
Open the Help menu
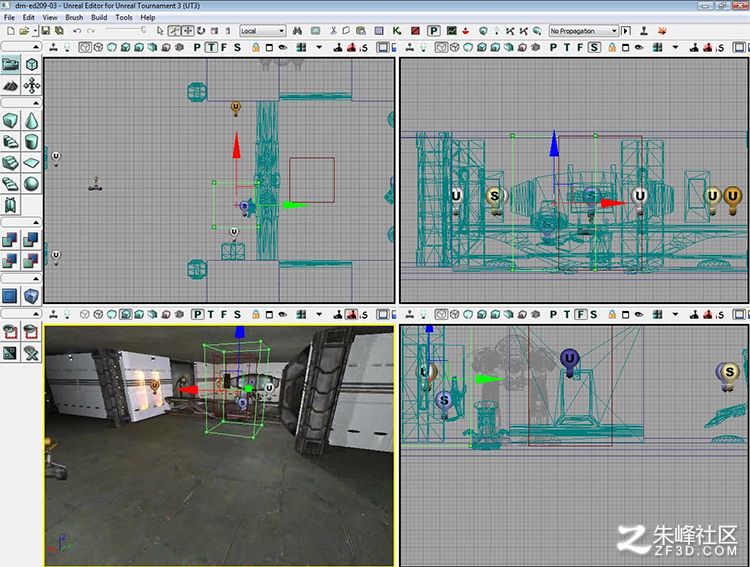[148, 17]
